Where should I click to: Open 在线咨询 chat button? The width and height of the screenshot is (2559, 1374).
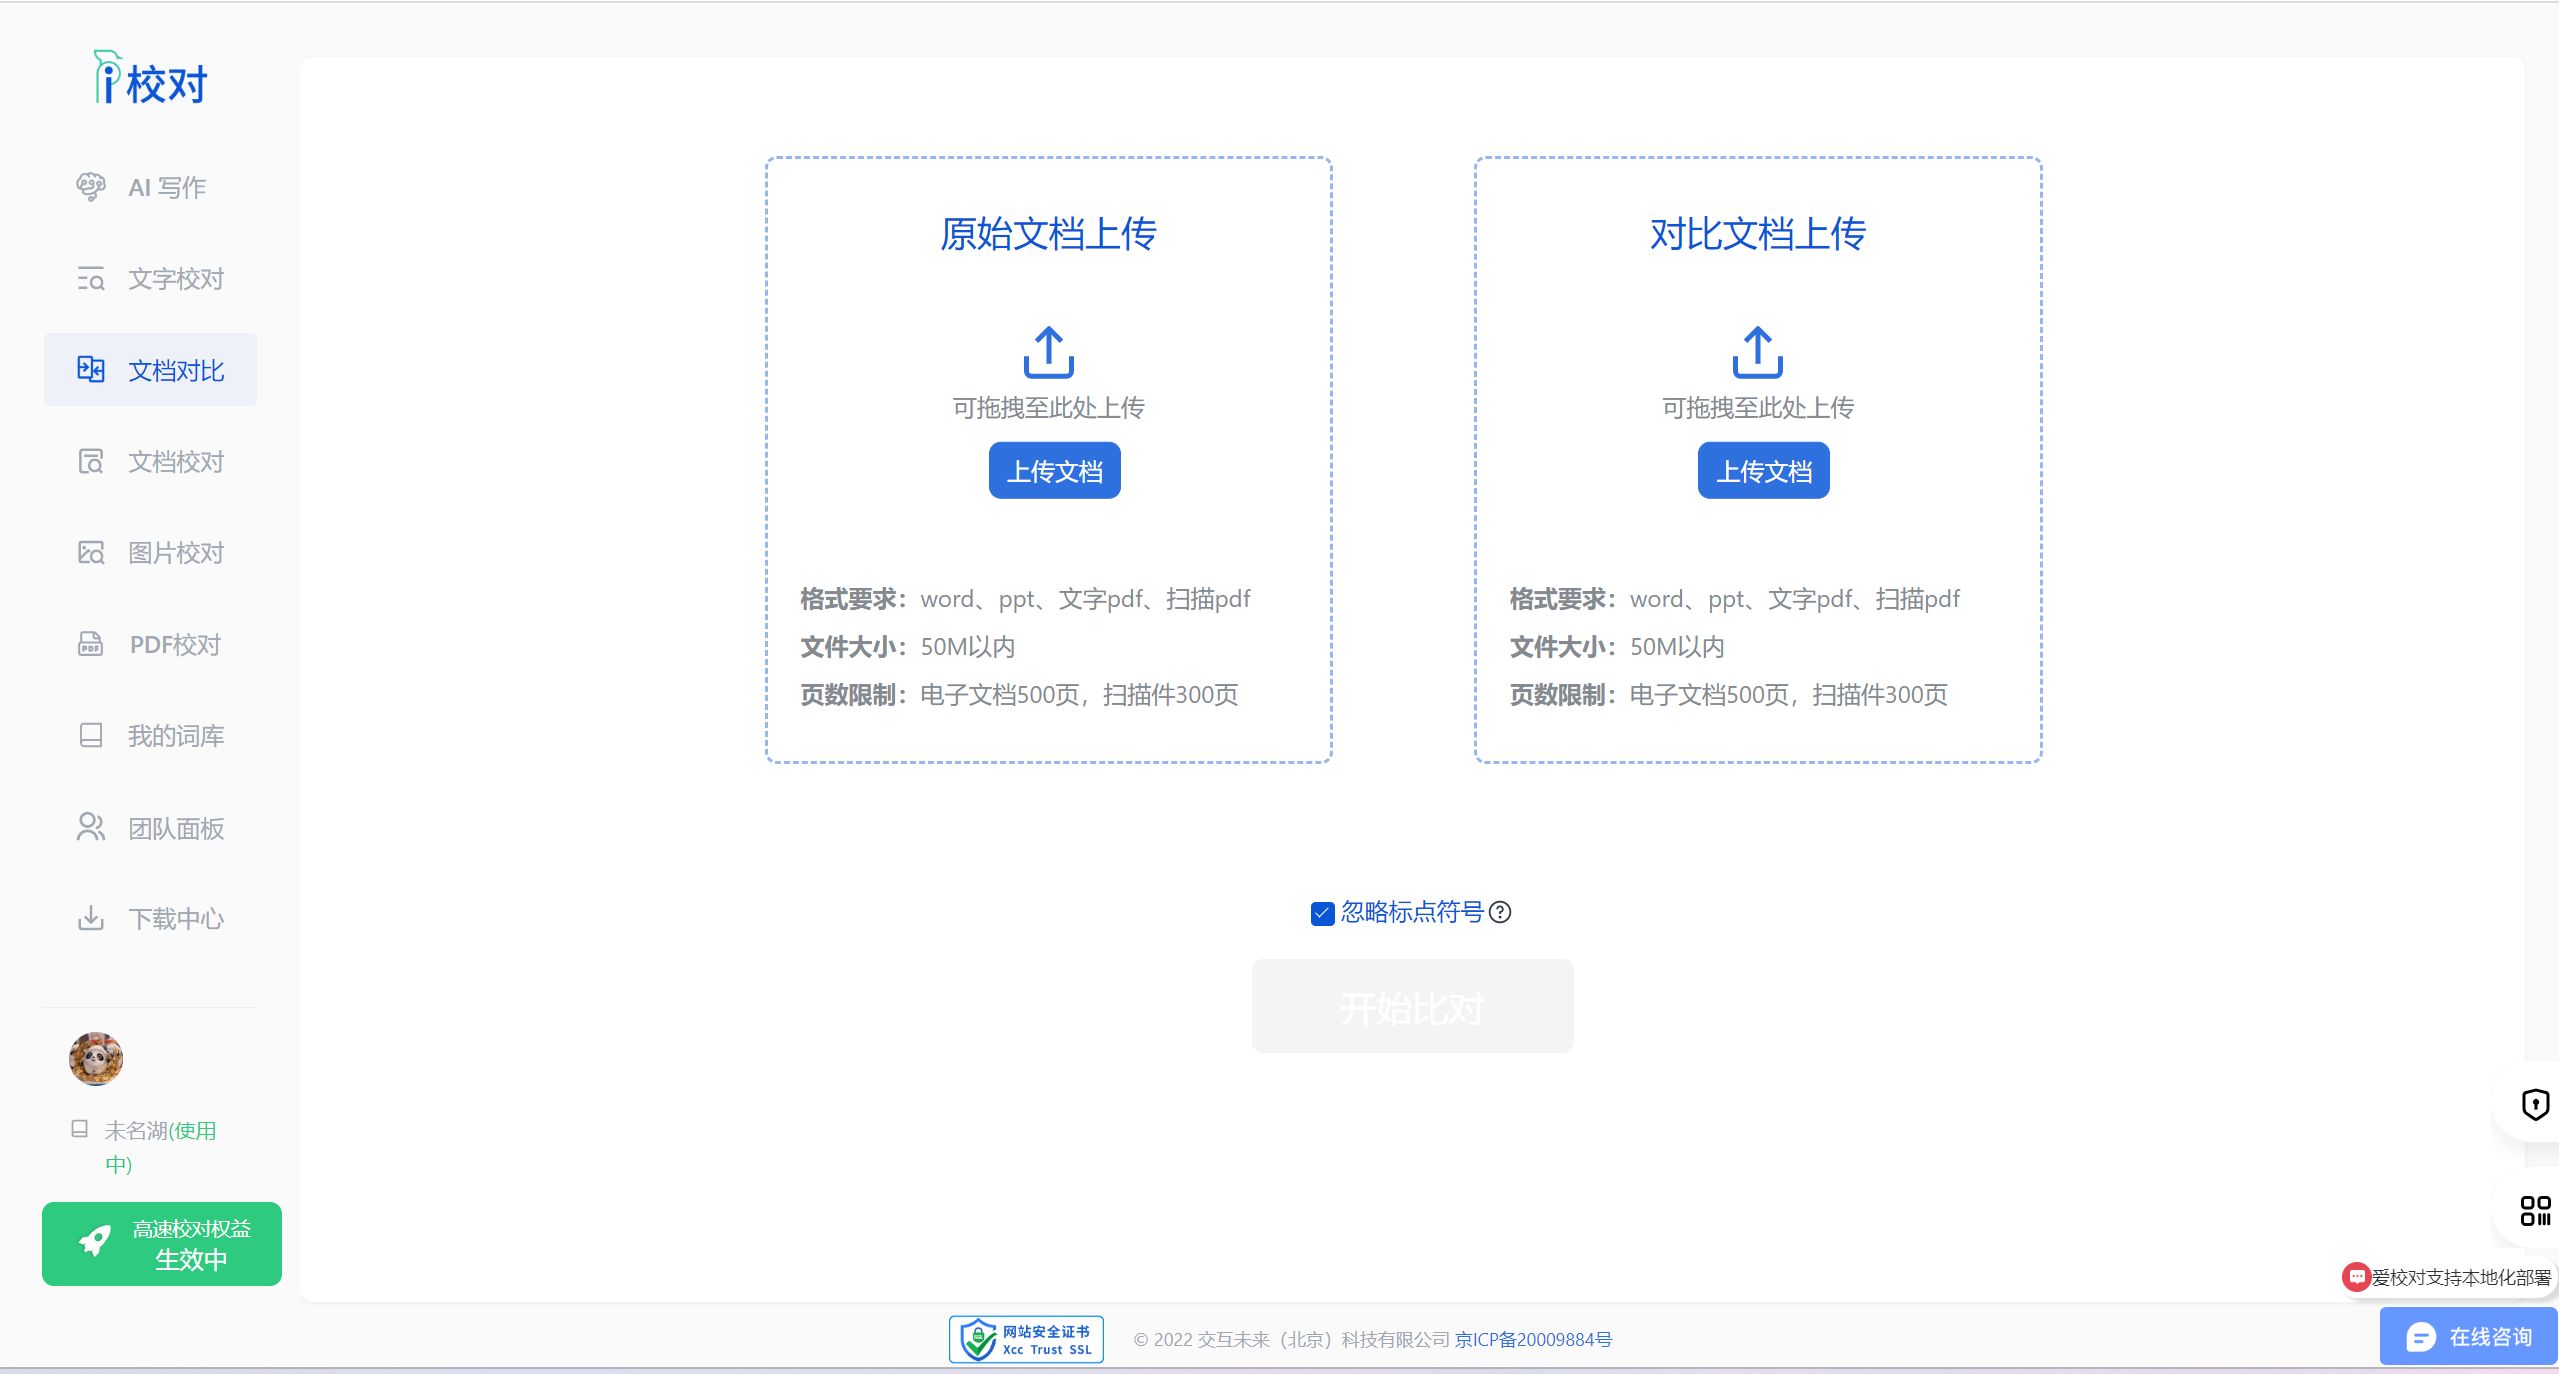coord(2468,1337)
